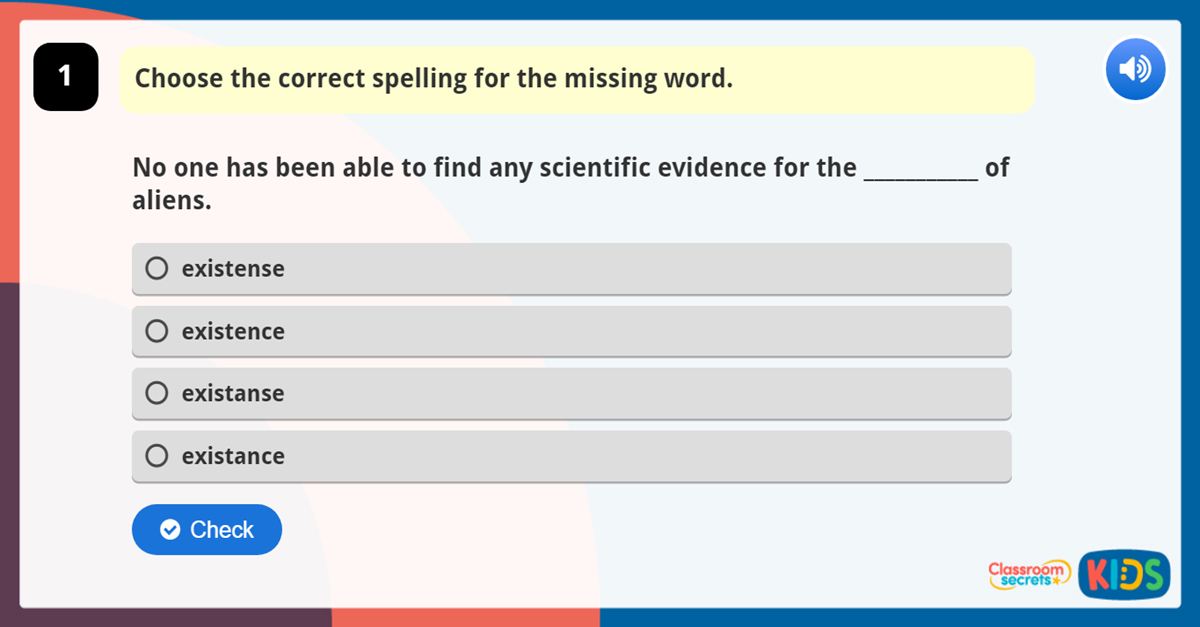Viewport: 1200px width, 627px height.
Task: Click the colorful KIDS letters
Action: 1124,575
